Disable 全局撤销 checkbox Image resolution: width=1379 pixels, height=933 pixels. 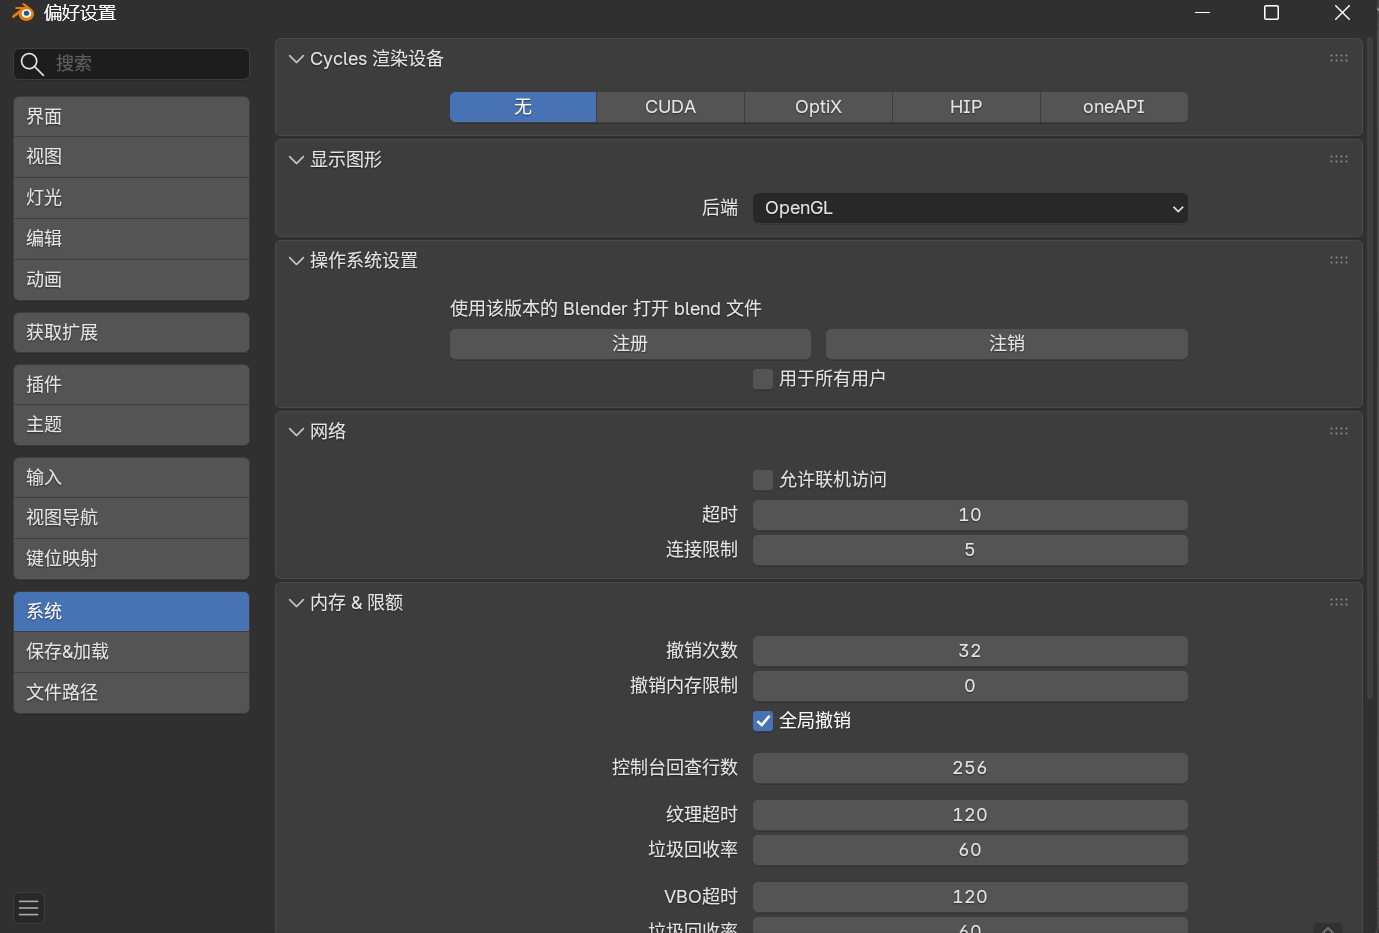point(763,721)
